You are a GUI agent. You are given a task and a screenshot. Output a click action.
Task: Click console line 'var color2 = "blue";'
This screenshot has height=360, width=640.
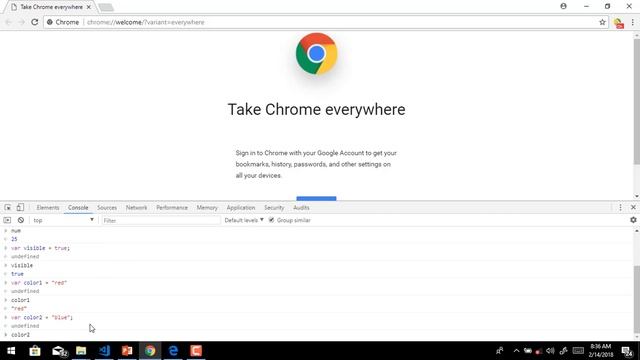click(42, 317)
